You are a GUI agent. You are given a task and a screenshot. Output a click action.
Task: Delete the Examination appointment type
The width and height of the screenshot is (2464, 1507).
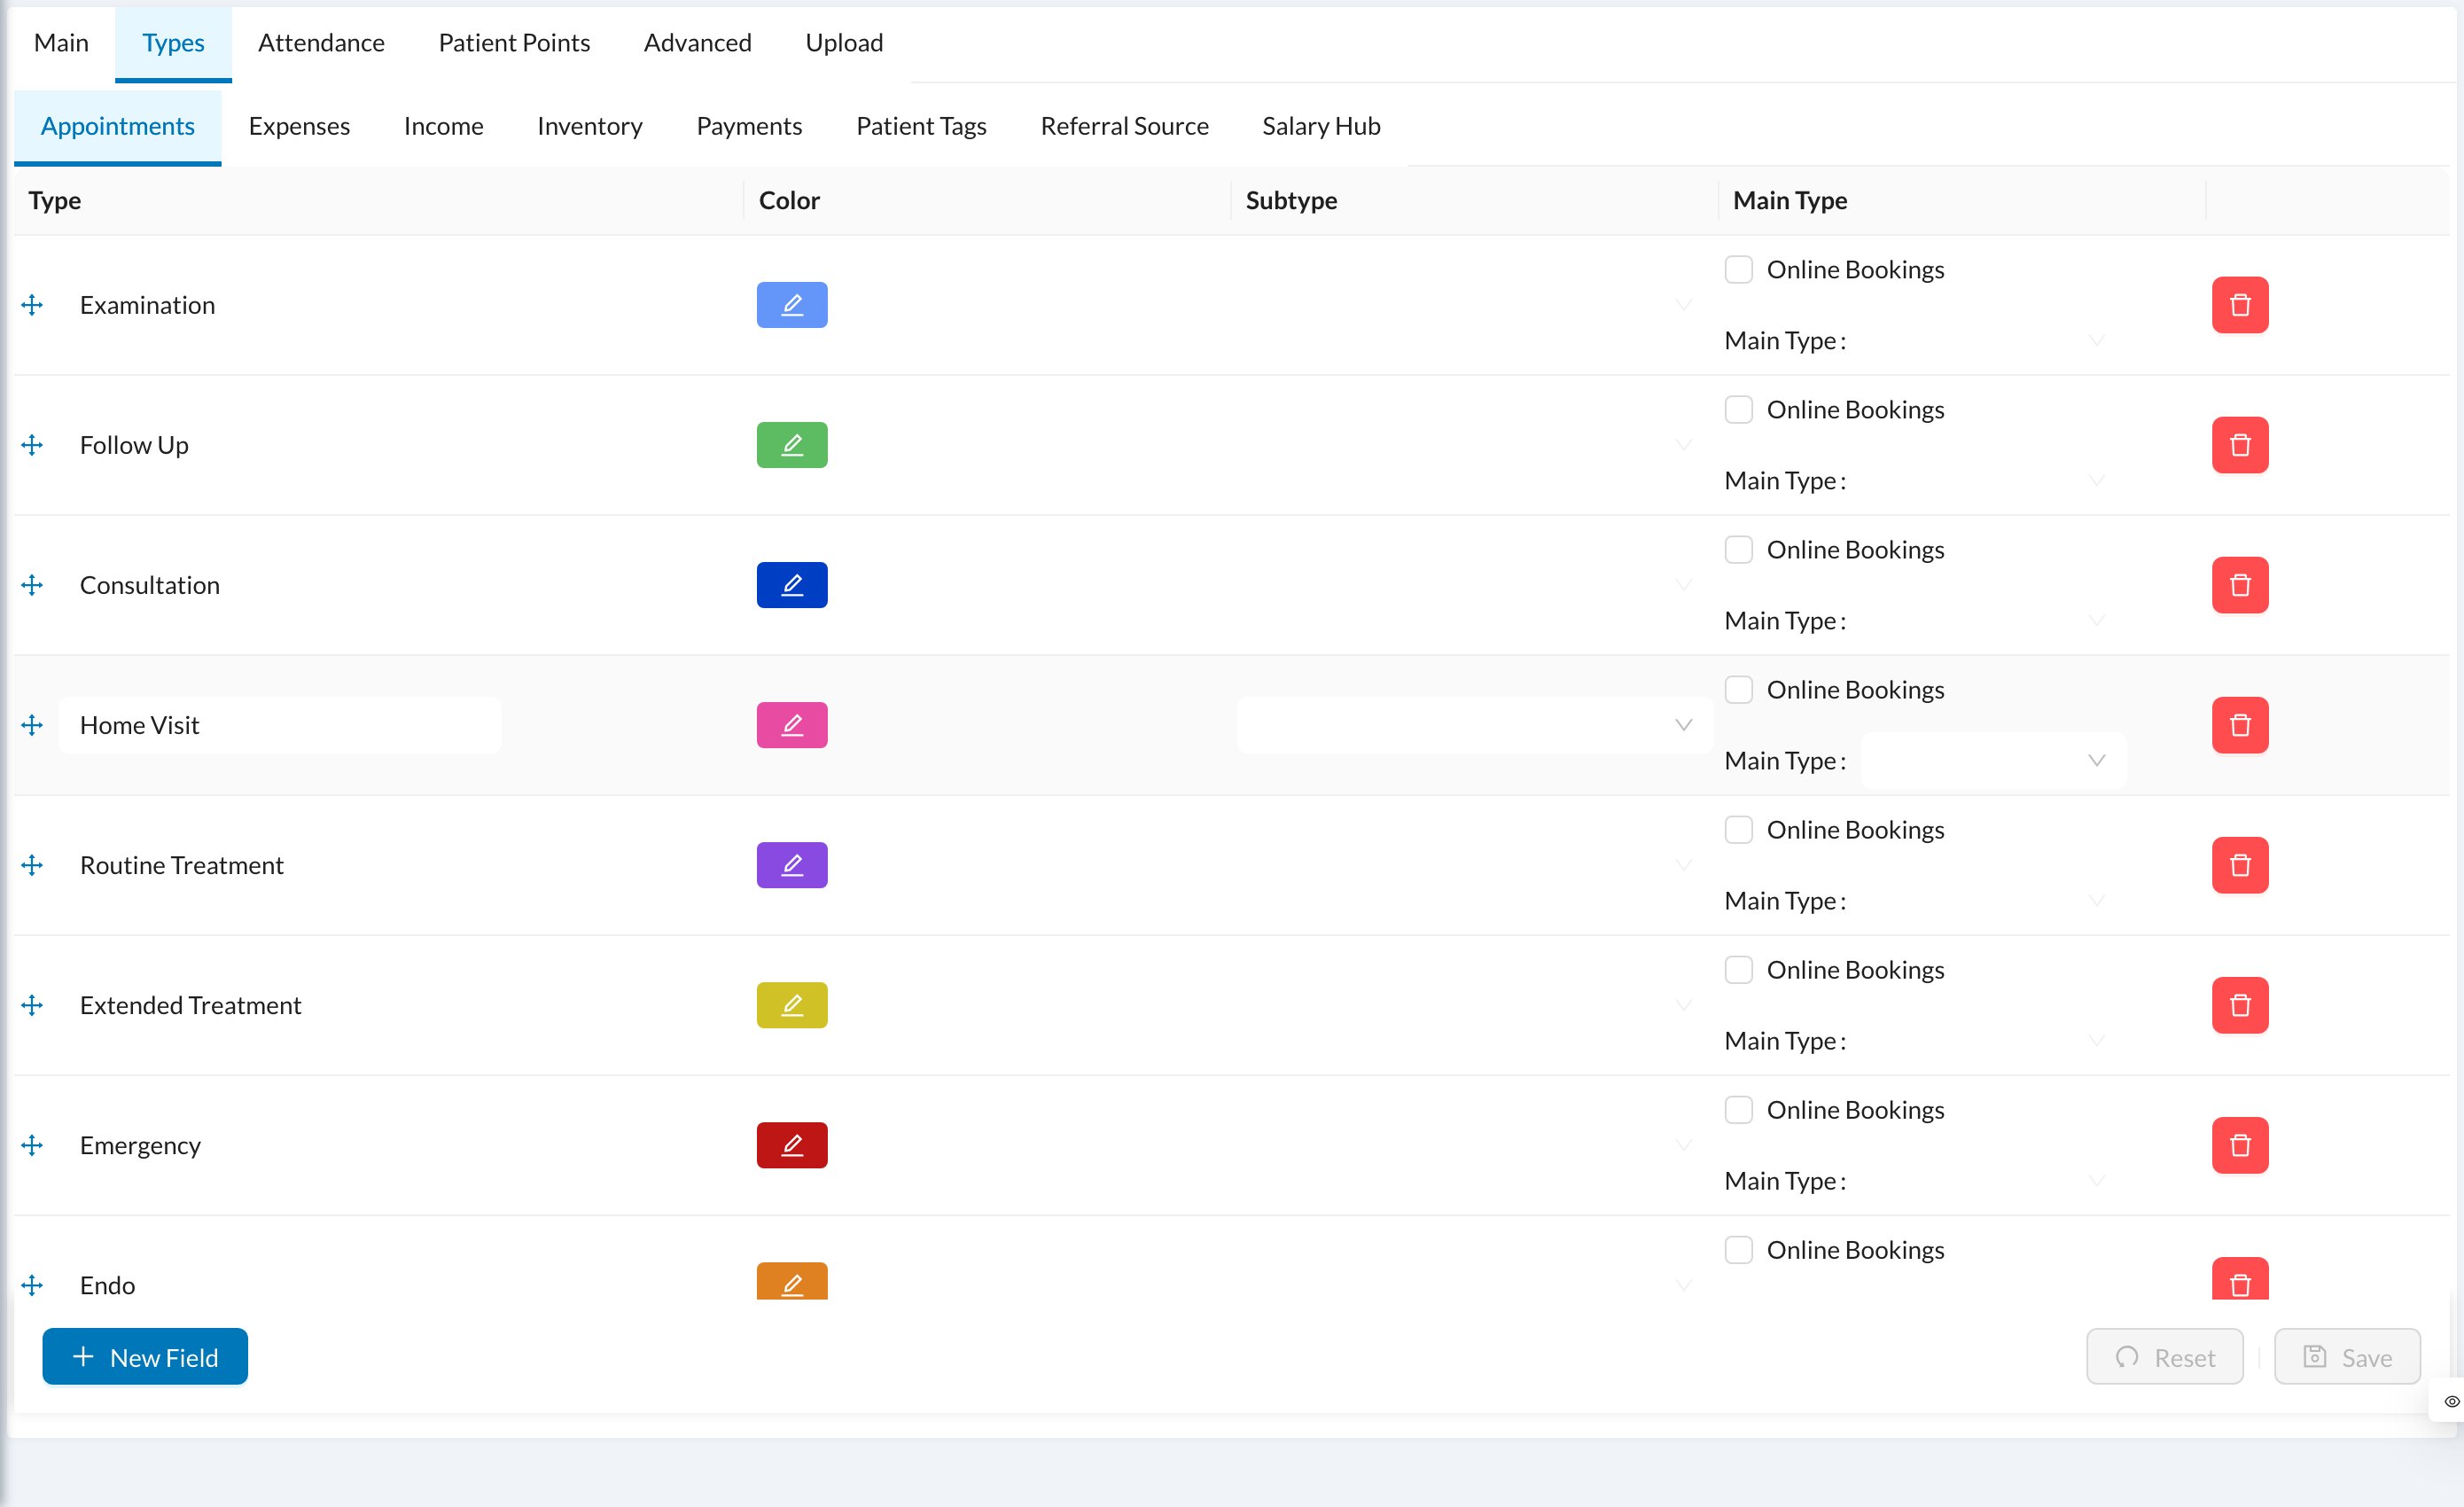[x=2239, y=305]
